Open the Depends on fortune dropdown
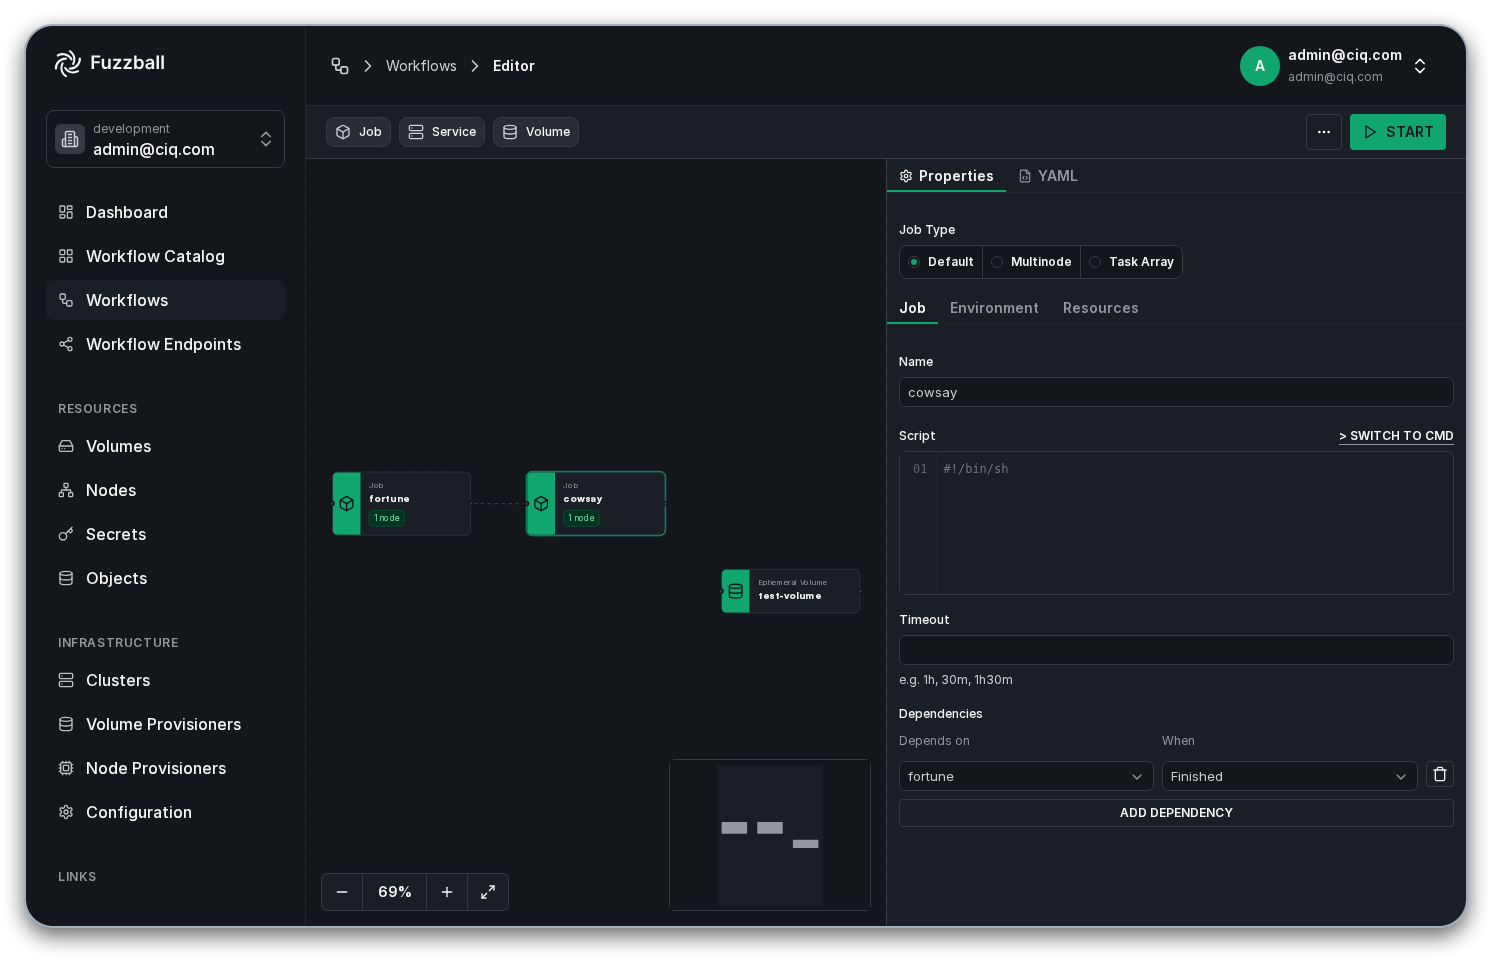The image size is (1492, 960). click(x=1026, y=776)
